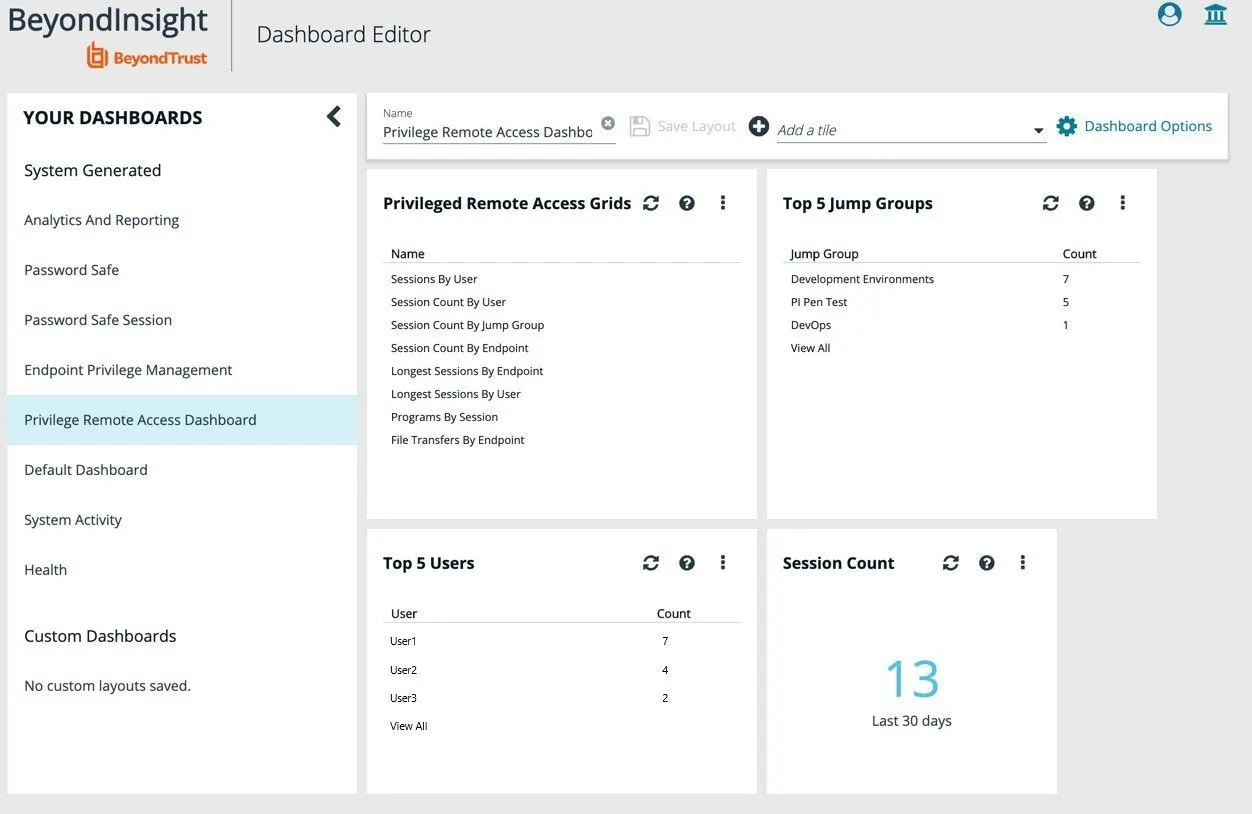Open the user profile icon
The height and width of the screenshot is (814, 1252).
coord(1169,15)
